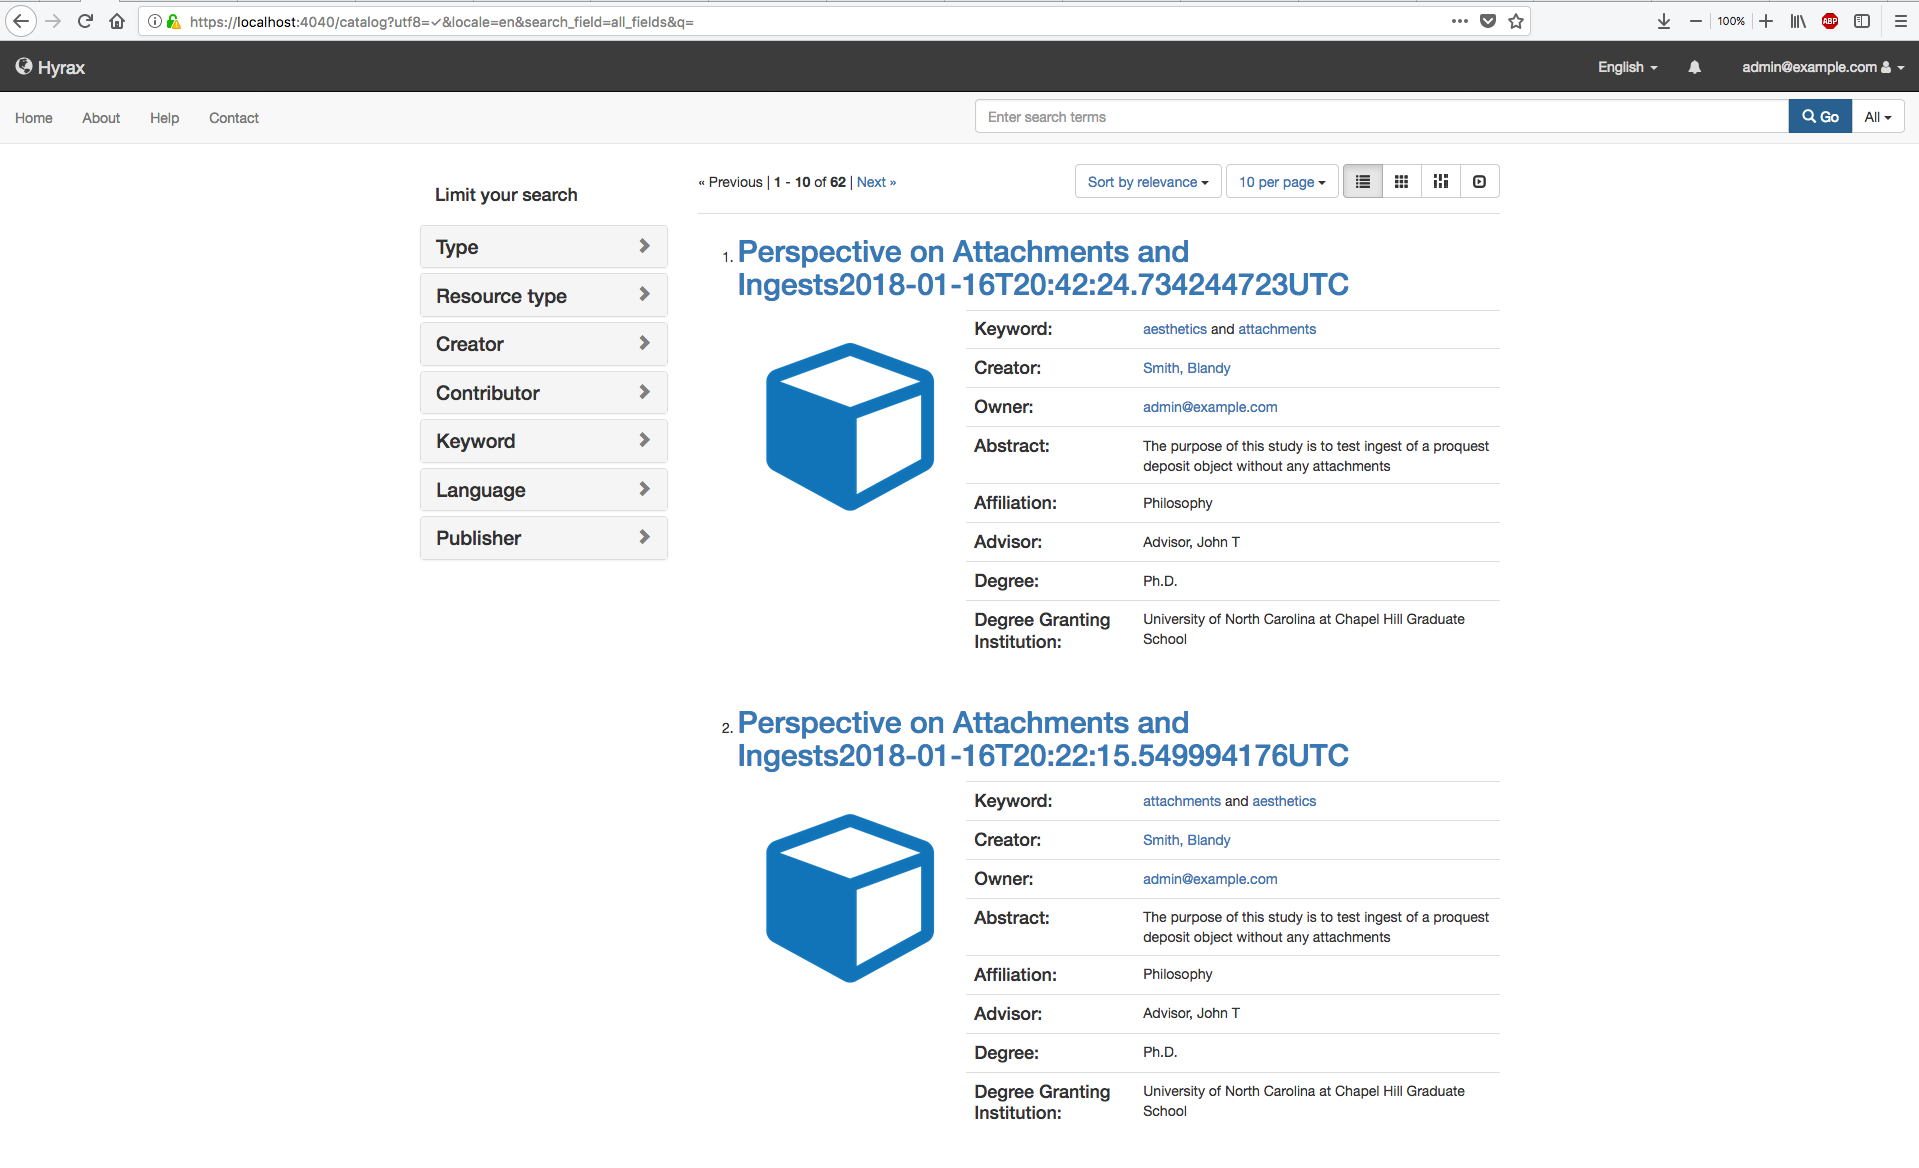The height and width of the screenshot is (1168, 1919).
Task: Open admin@example.com user menu
Action: (x=1823, y=67)
